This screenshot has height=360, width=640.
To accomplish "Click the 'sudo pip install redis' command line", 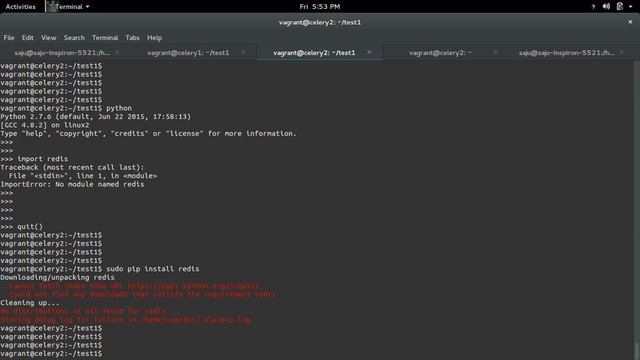I will click(x=100, y=269).
